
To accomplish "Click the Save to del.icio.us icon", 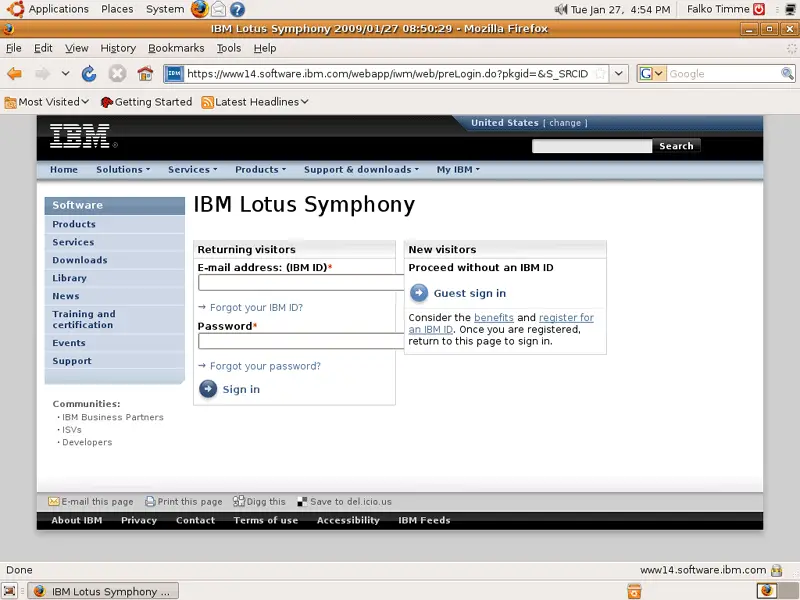I will pos(302,502).
